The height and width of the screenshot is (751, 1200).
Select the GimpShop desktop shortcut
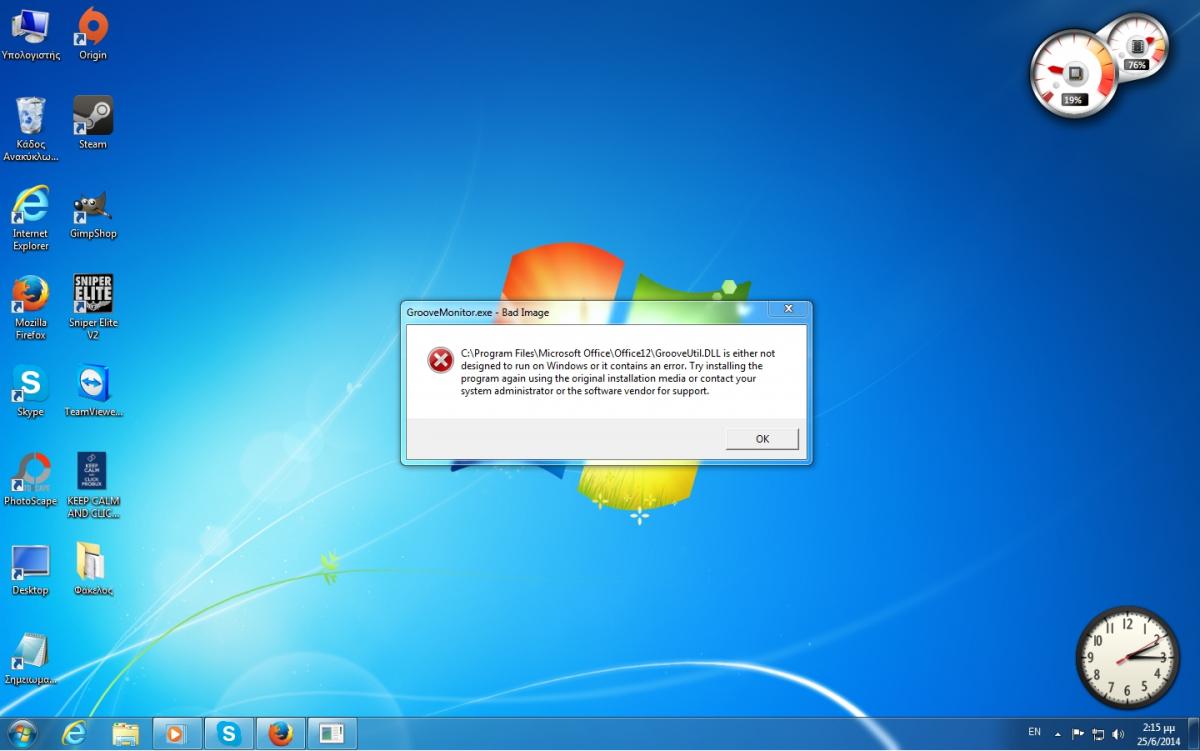point(93,212)
